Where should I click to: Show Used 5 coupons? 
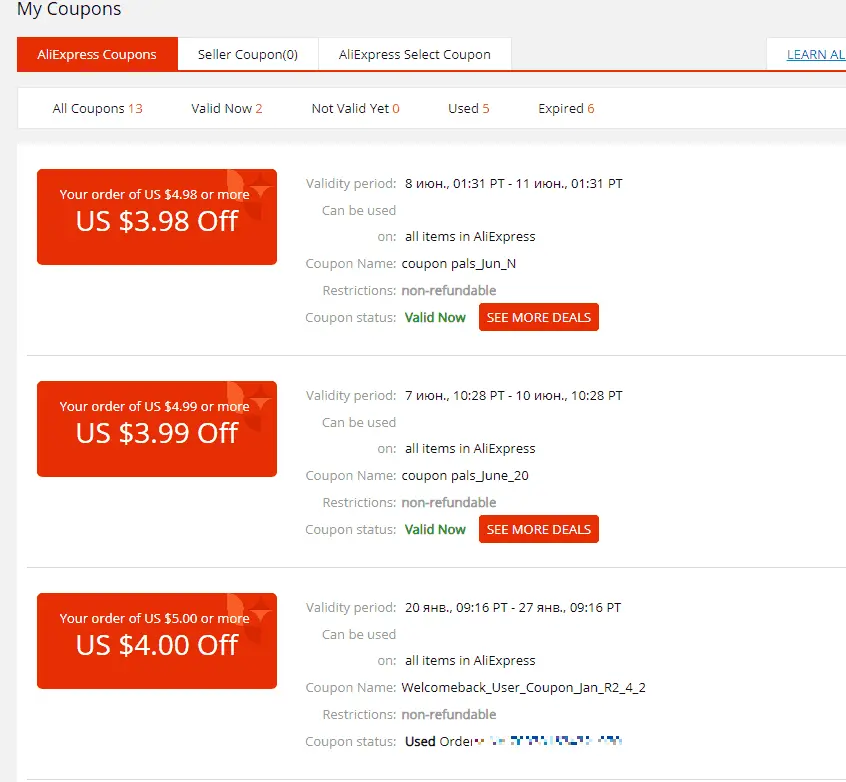(x=468, y=108)
